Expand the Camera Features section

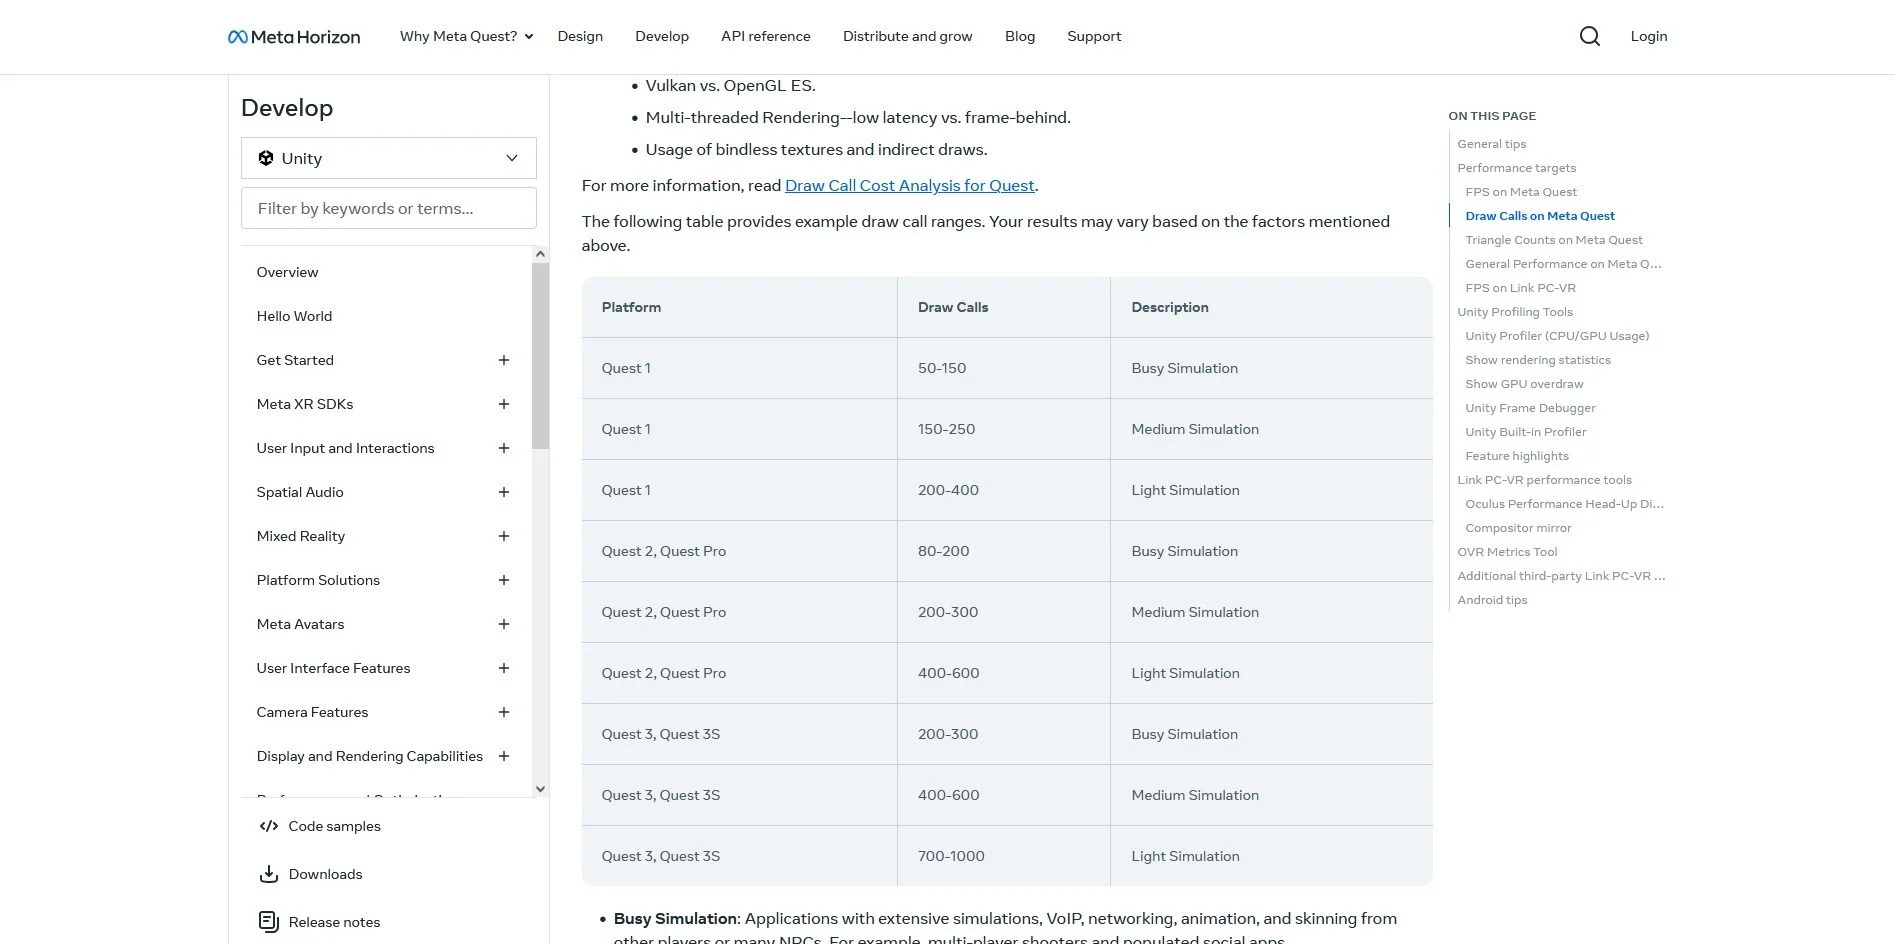(504, 712)
